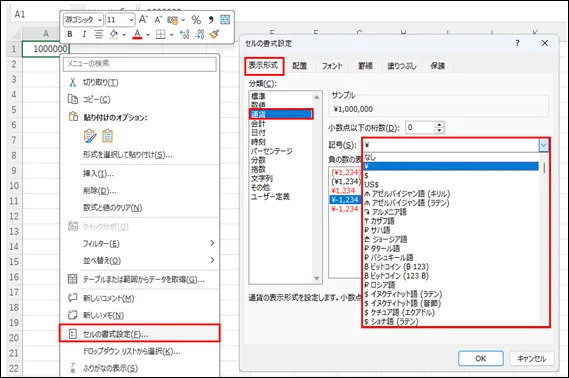The image size is (569, 378).
Task: Apply comma style from mini toolbar
Action: (x=211, y=20)
